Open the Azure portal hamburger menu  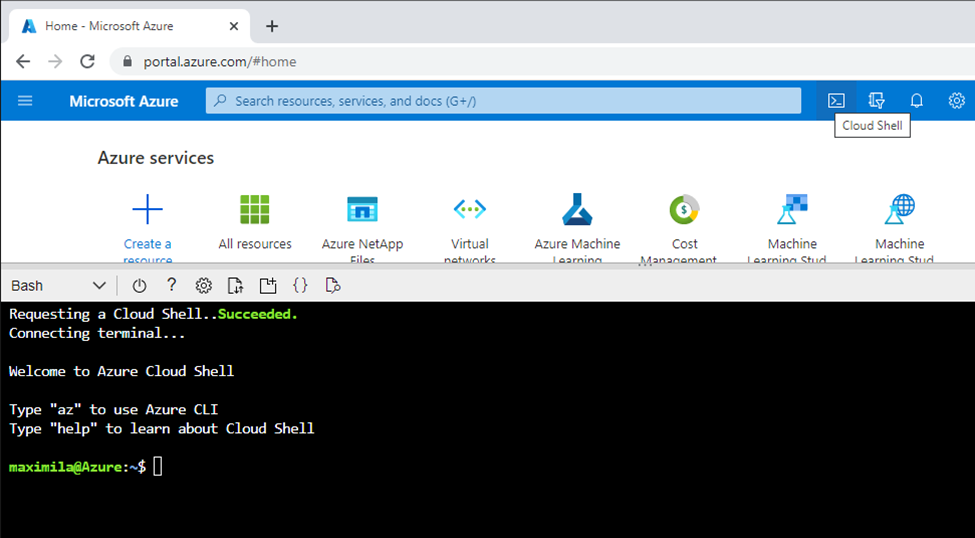point(25,101)
